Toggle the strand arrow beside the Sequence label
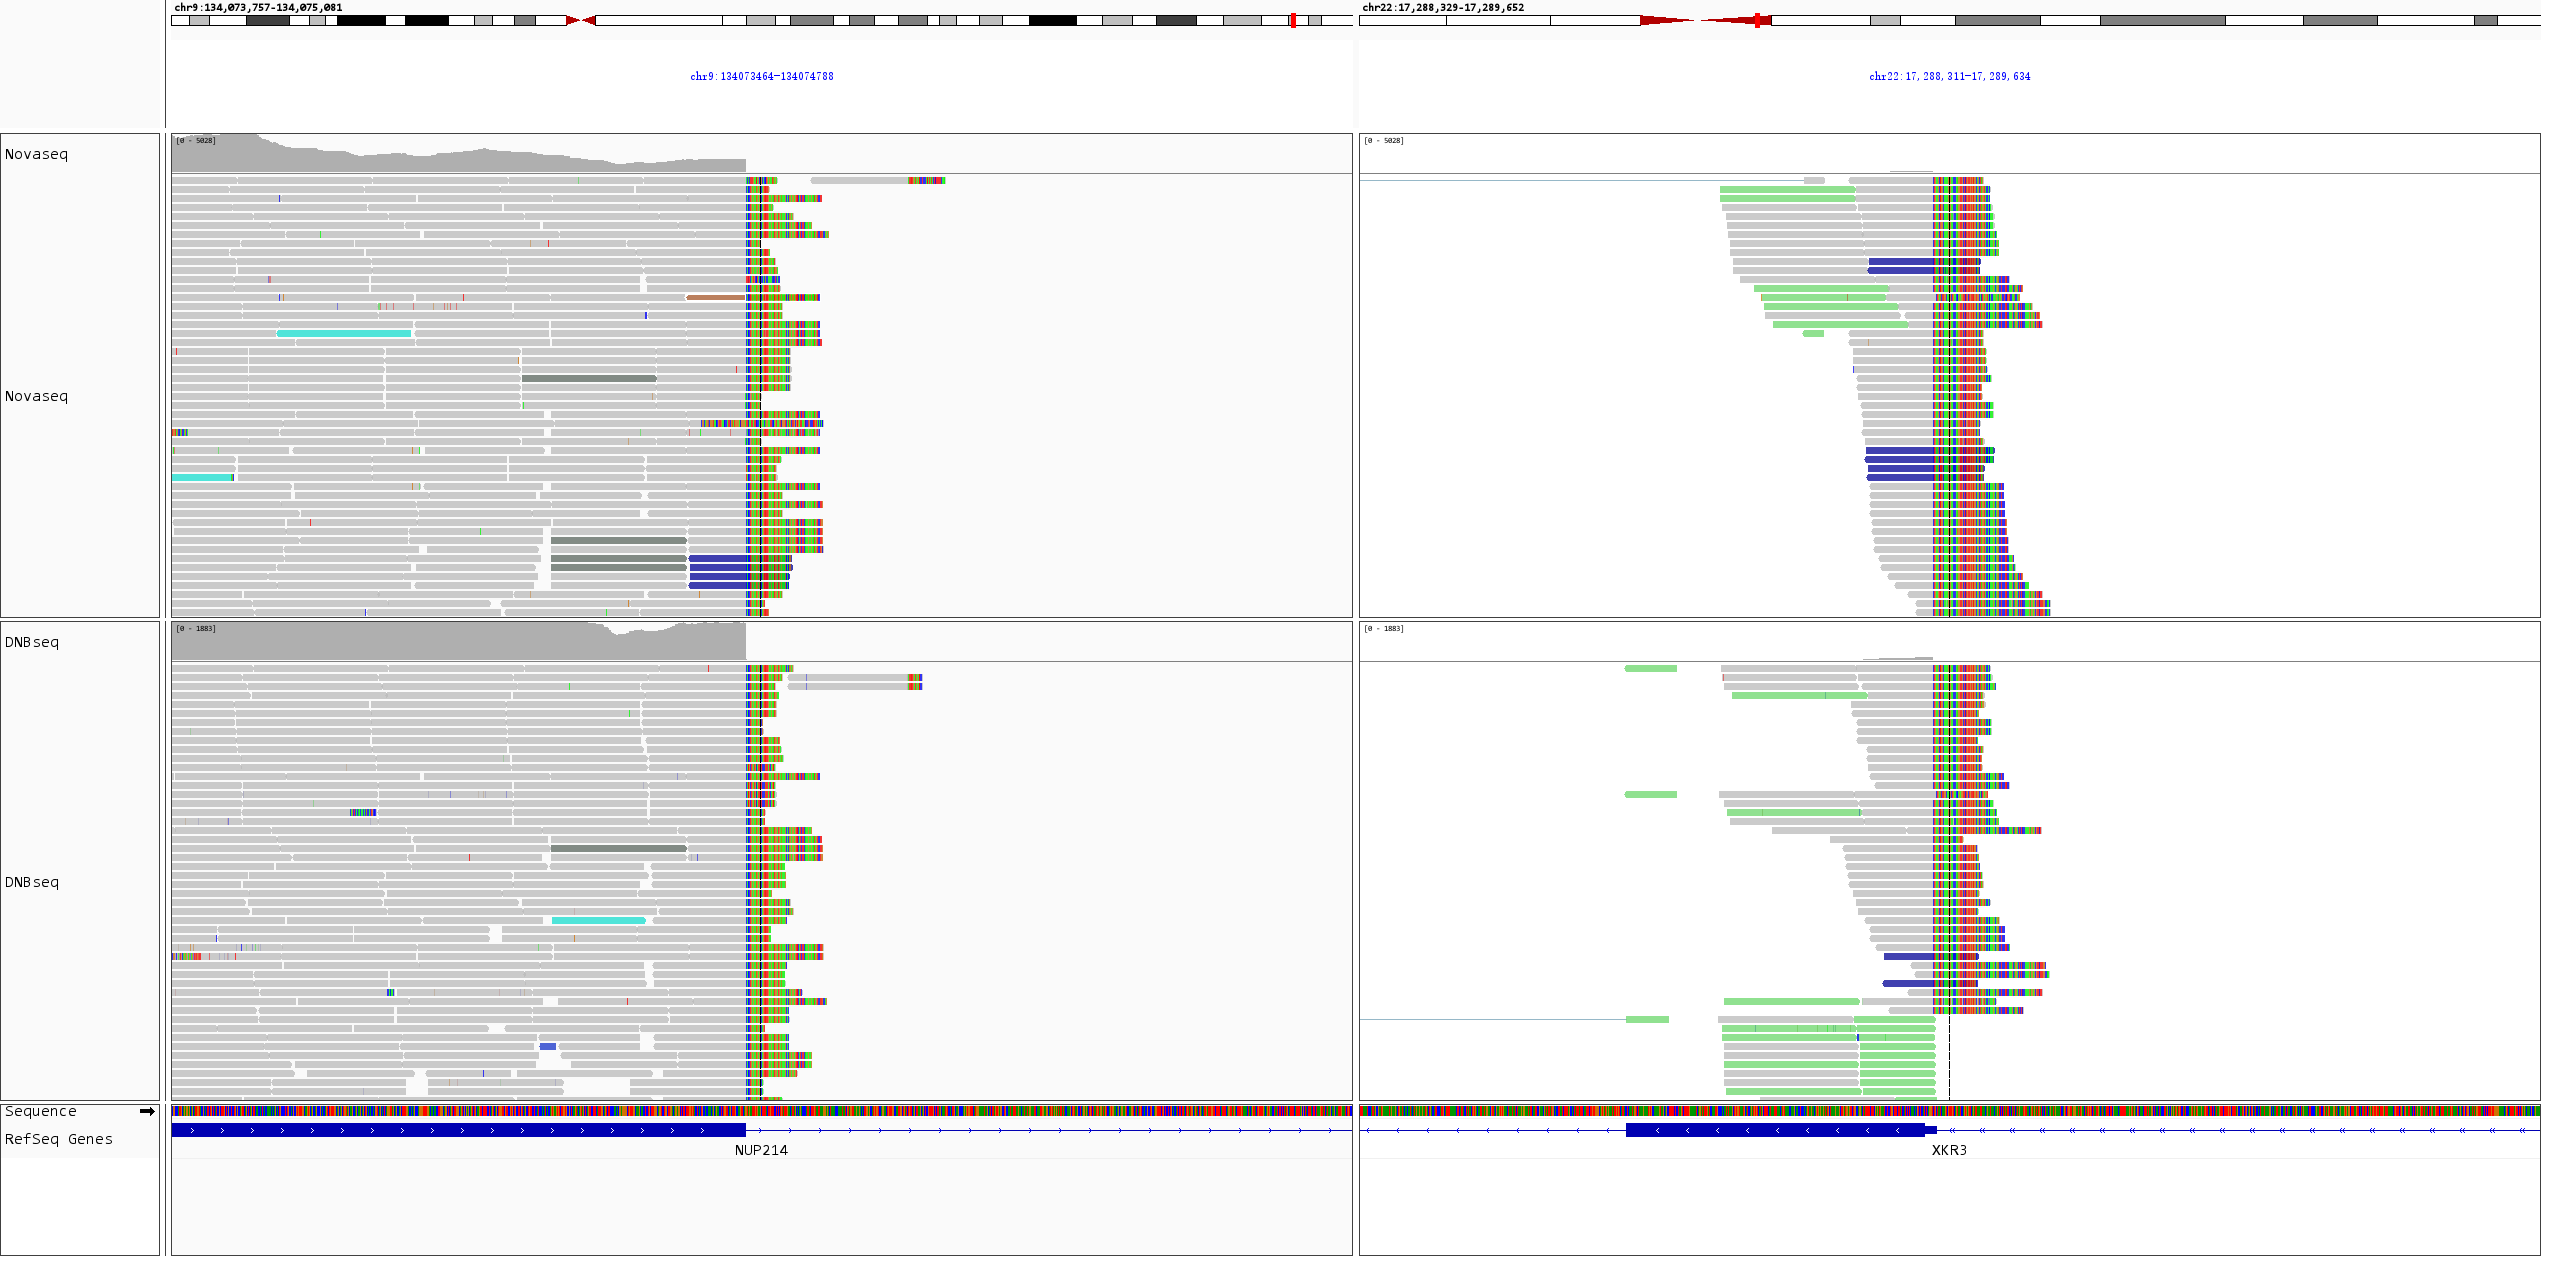 [x=151, y=1110]
